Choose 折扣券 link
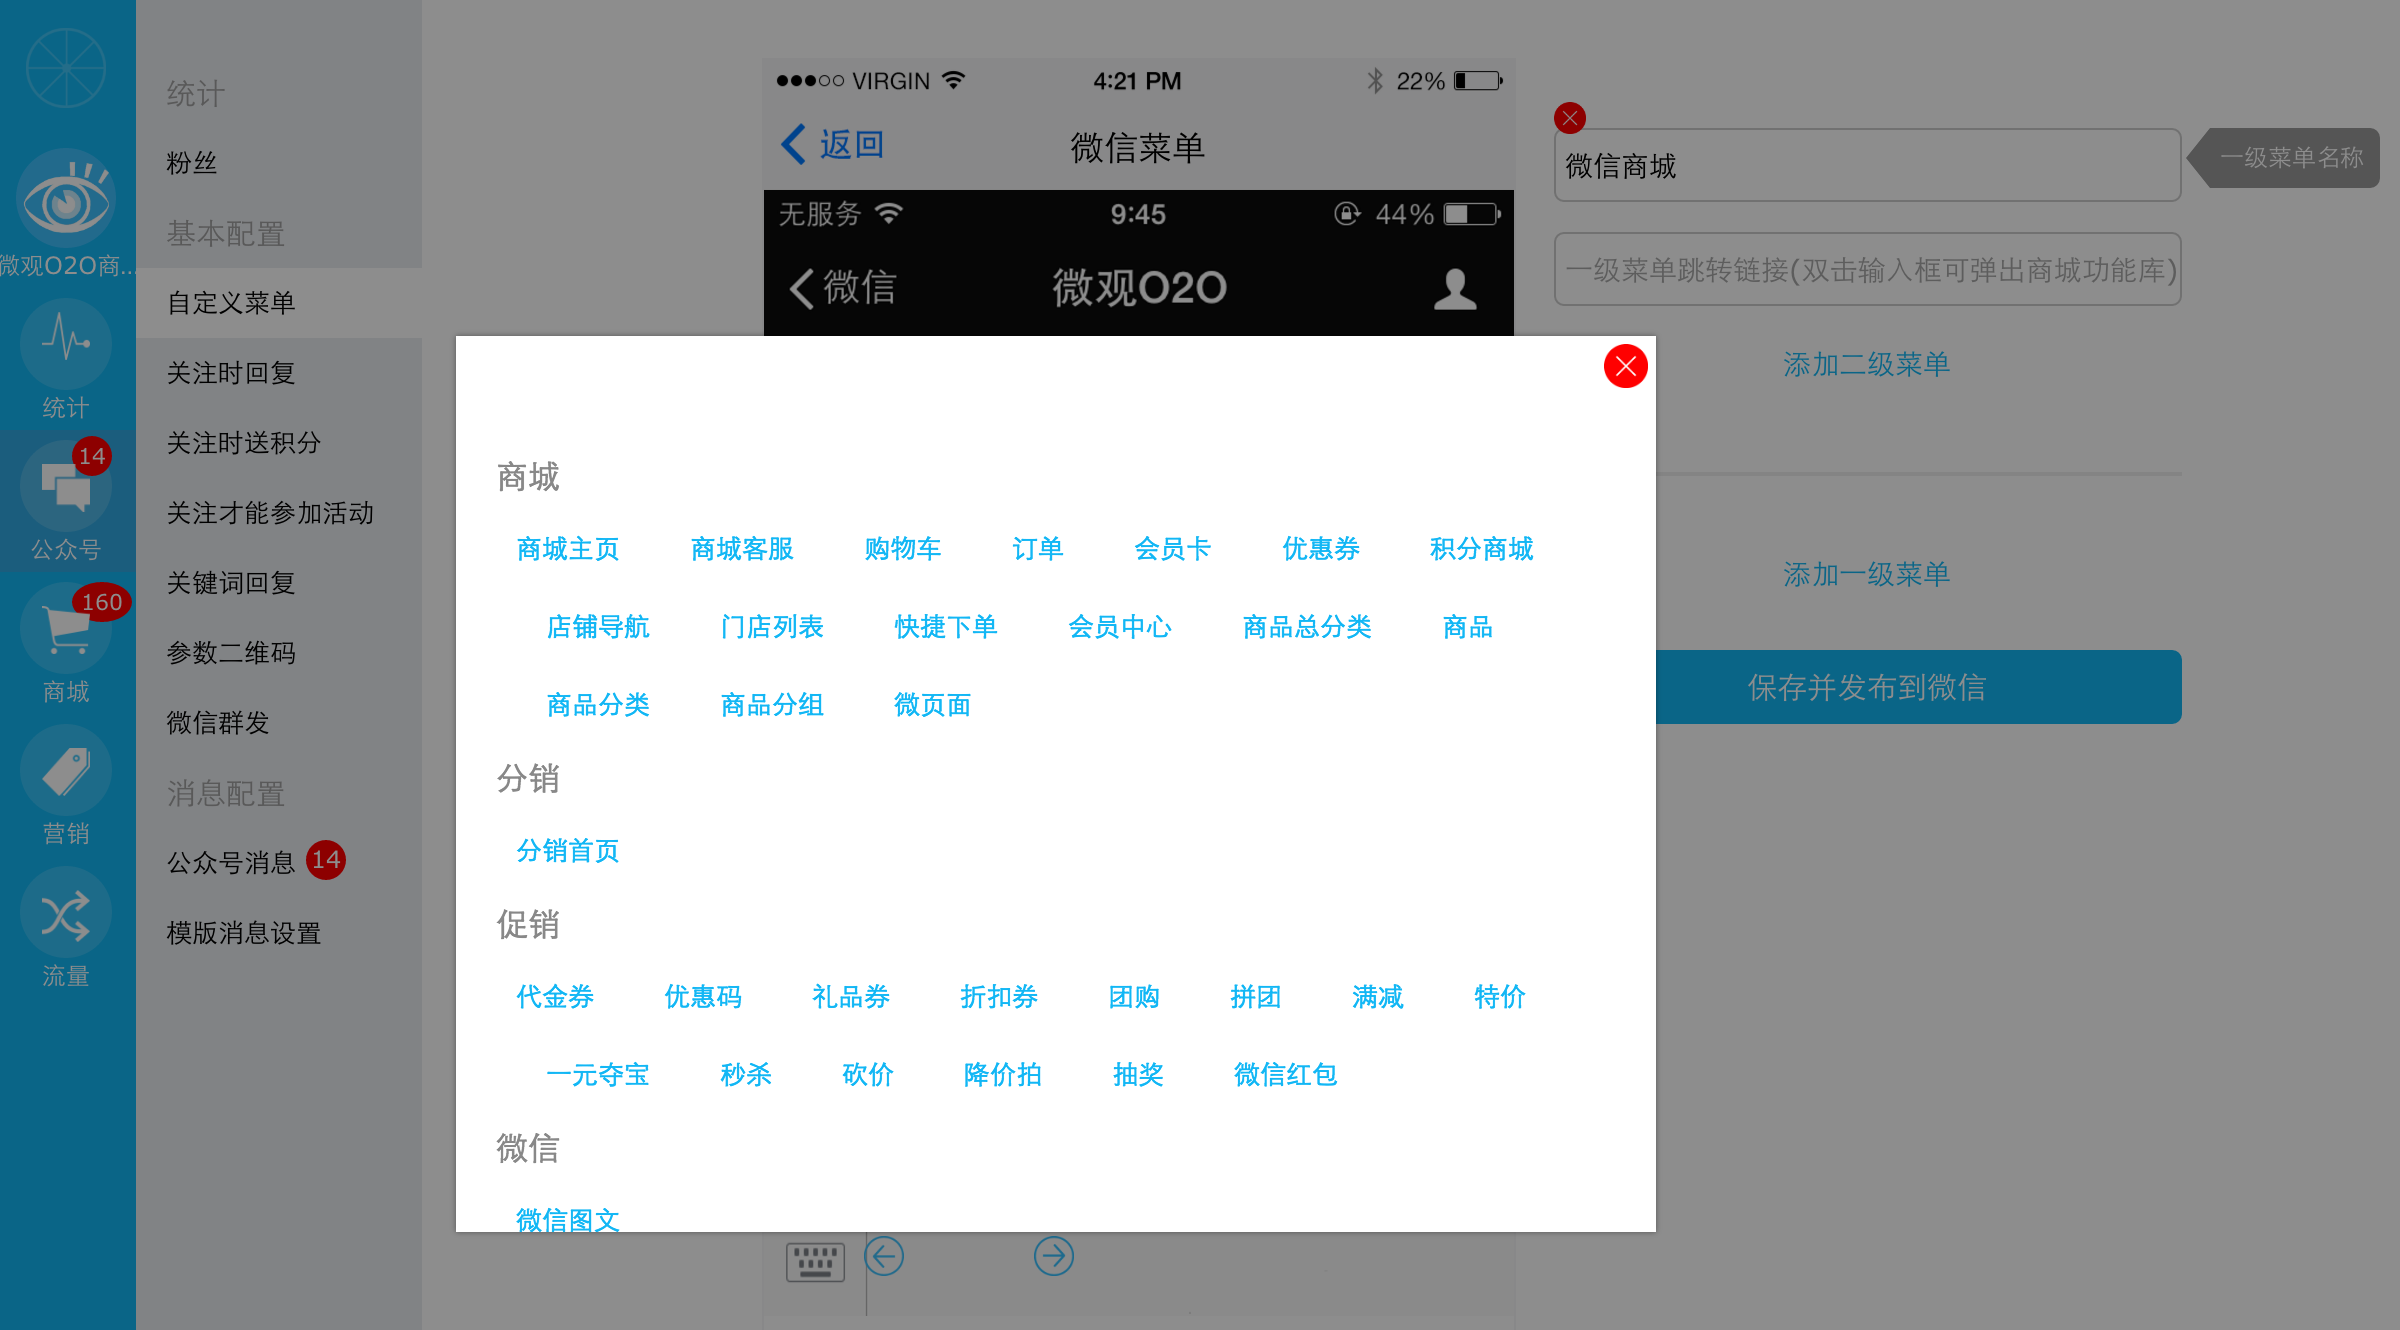 click(x=999, y=997)
